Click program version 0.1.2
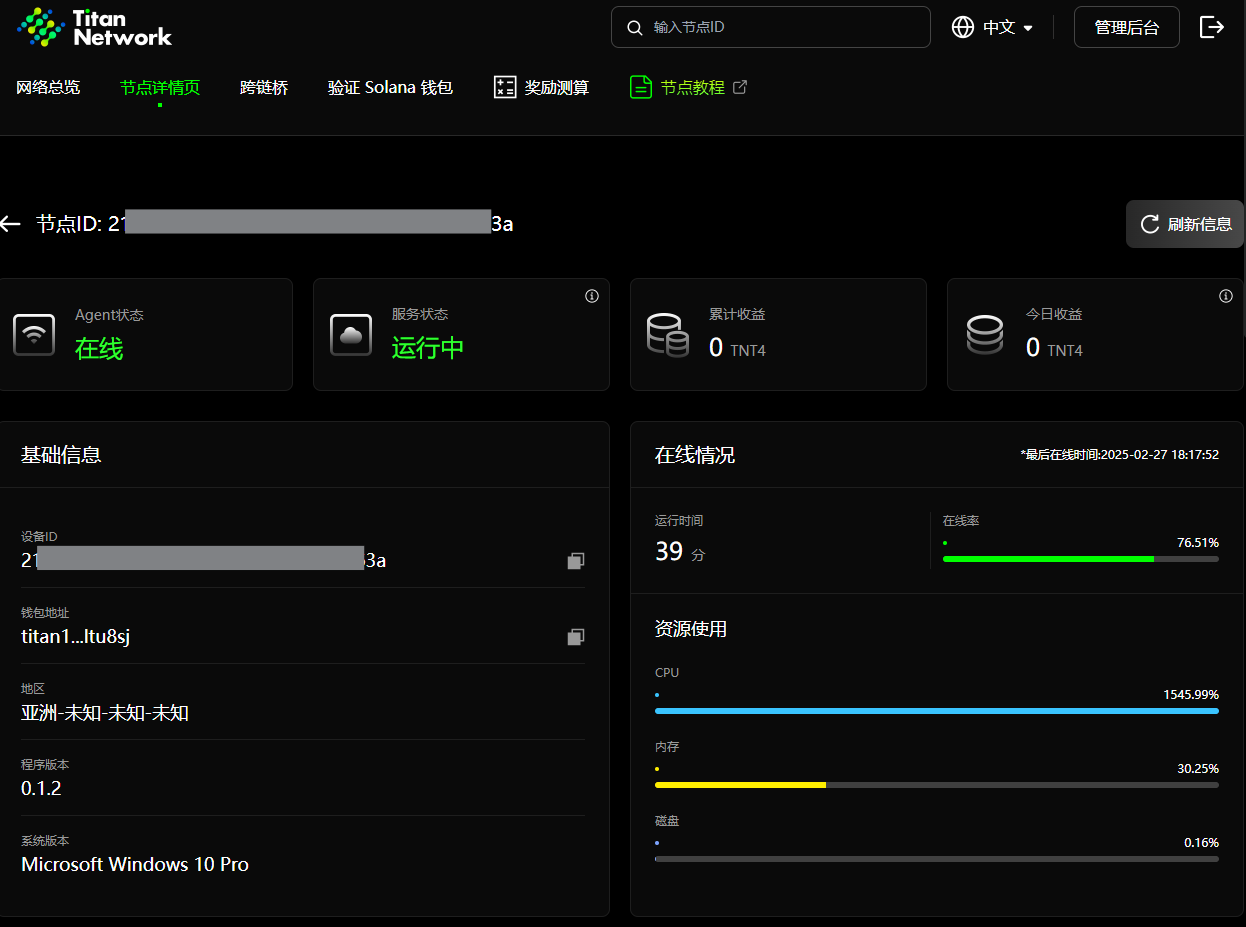The image size is (1246, 927). click(41, 788)
